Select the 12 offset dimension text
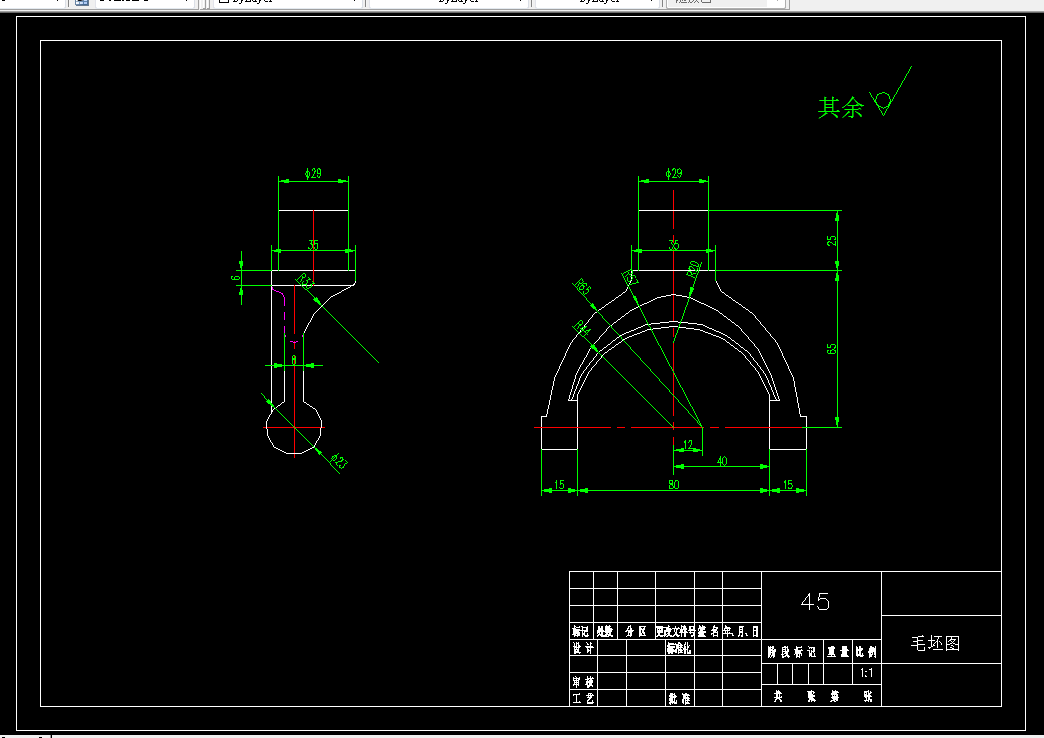This screenshot has height=738, width=1044. [x=688, y=444]
